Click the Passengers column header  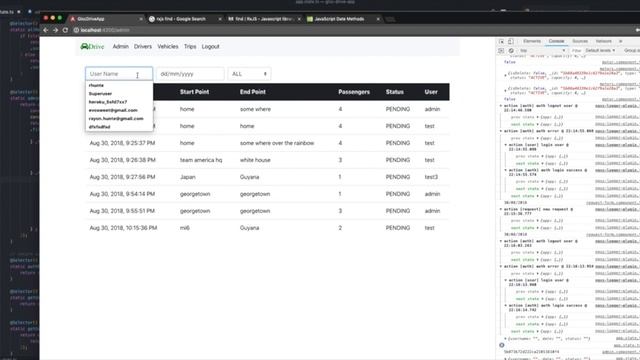pyautogui.click(x=354, y=92)
